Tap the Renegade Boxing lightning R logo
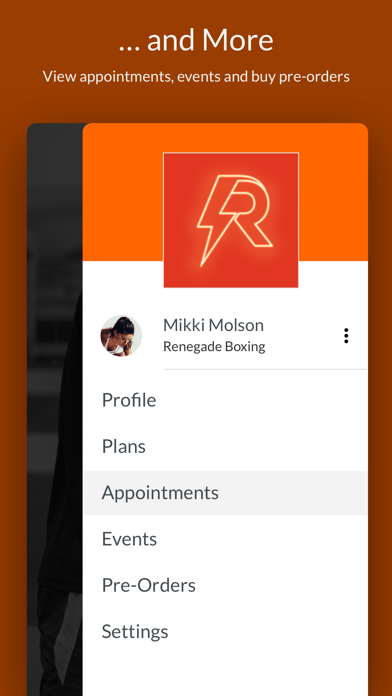The width and height of the screenshot is (392, 696). coord(231,220)
